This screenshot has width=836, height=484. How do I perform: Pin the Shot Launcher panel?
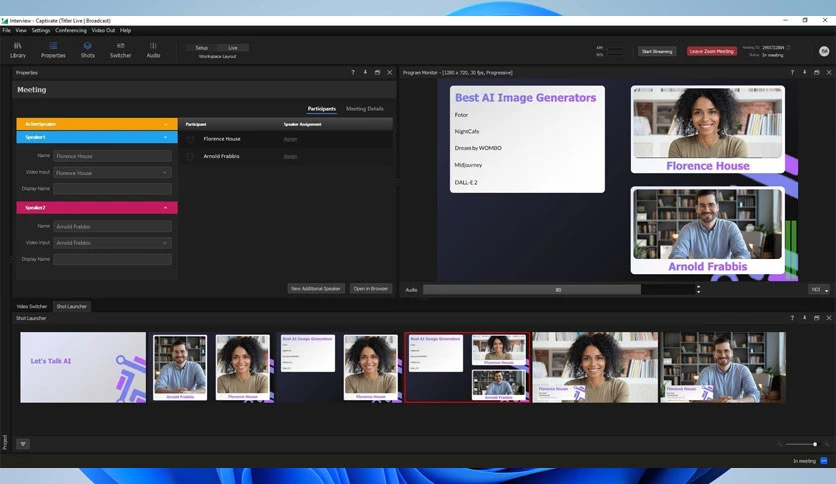(x=805, y=318)
